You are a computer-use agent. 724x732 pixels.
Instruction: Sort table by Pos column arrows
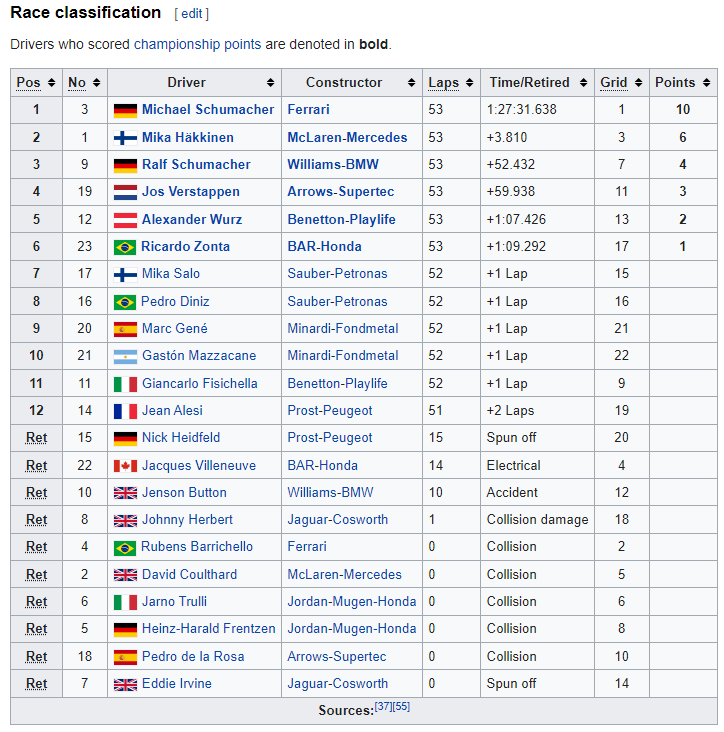pyautogui.click(x=51, y=83)
